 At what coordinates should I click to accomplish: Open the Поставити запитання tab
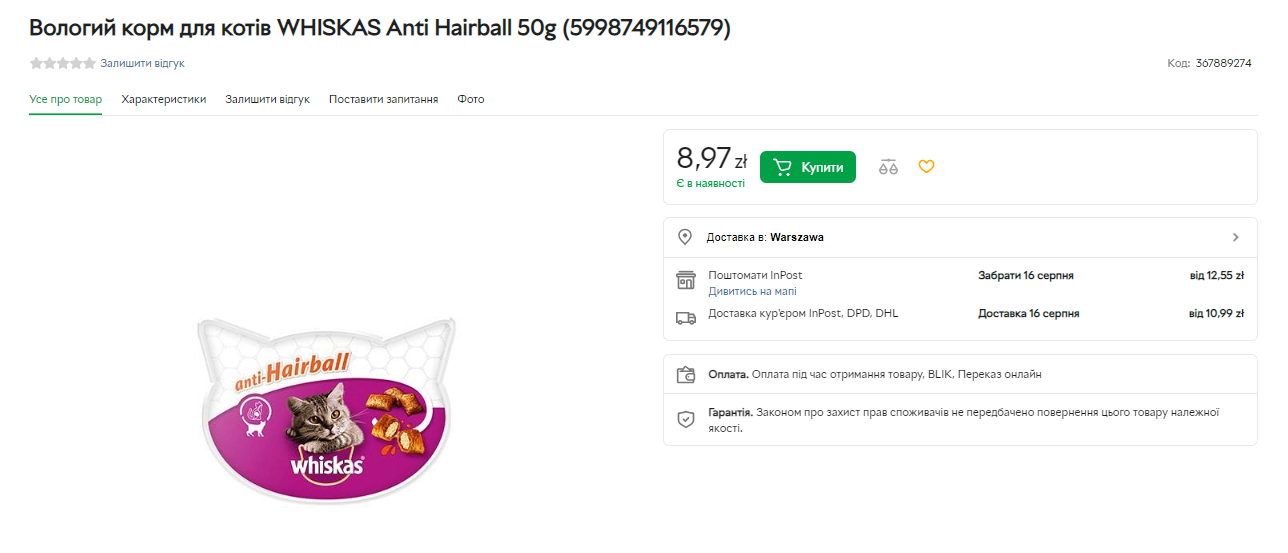tap(383, 99)
